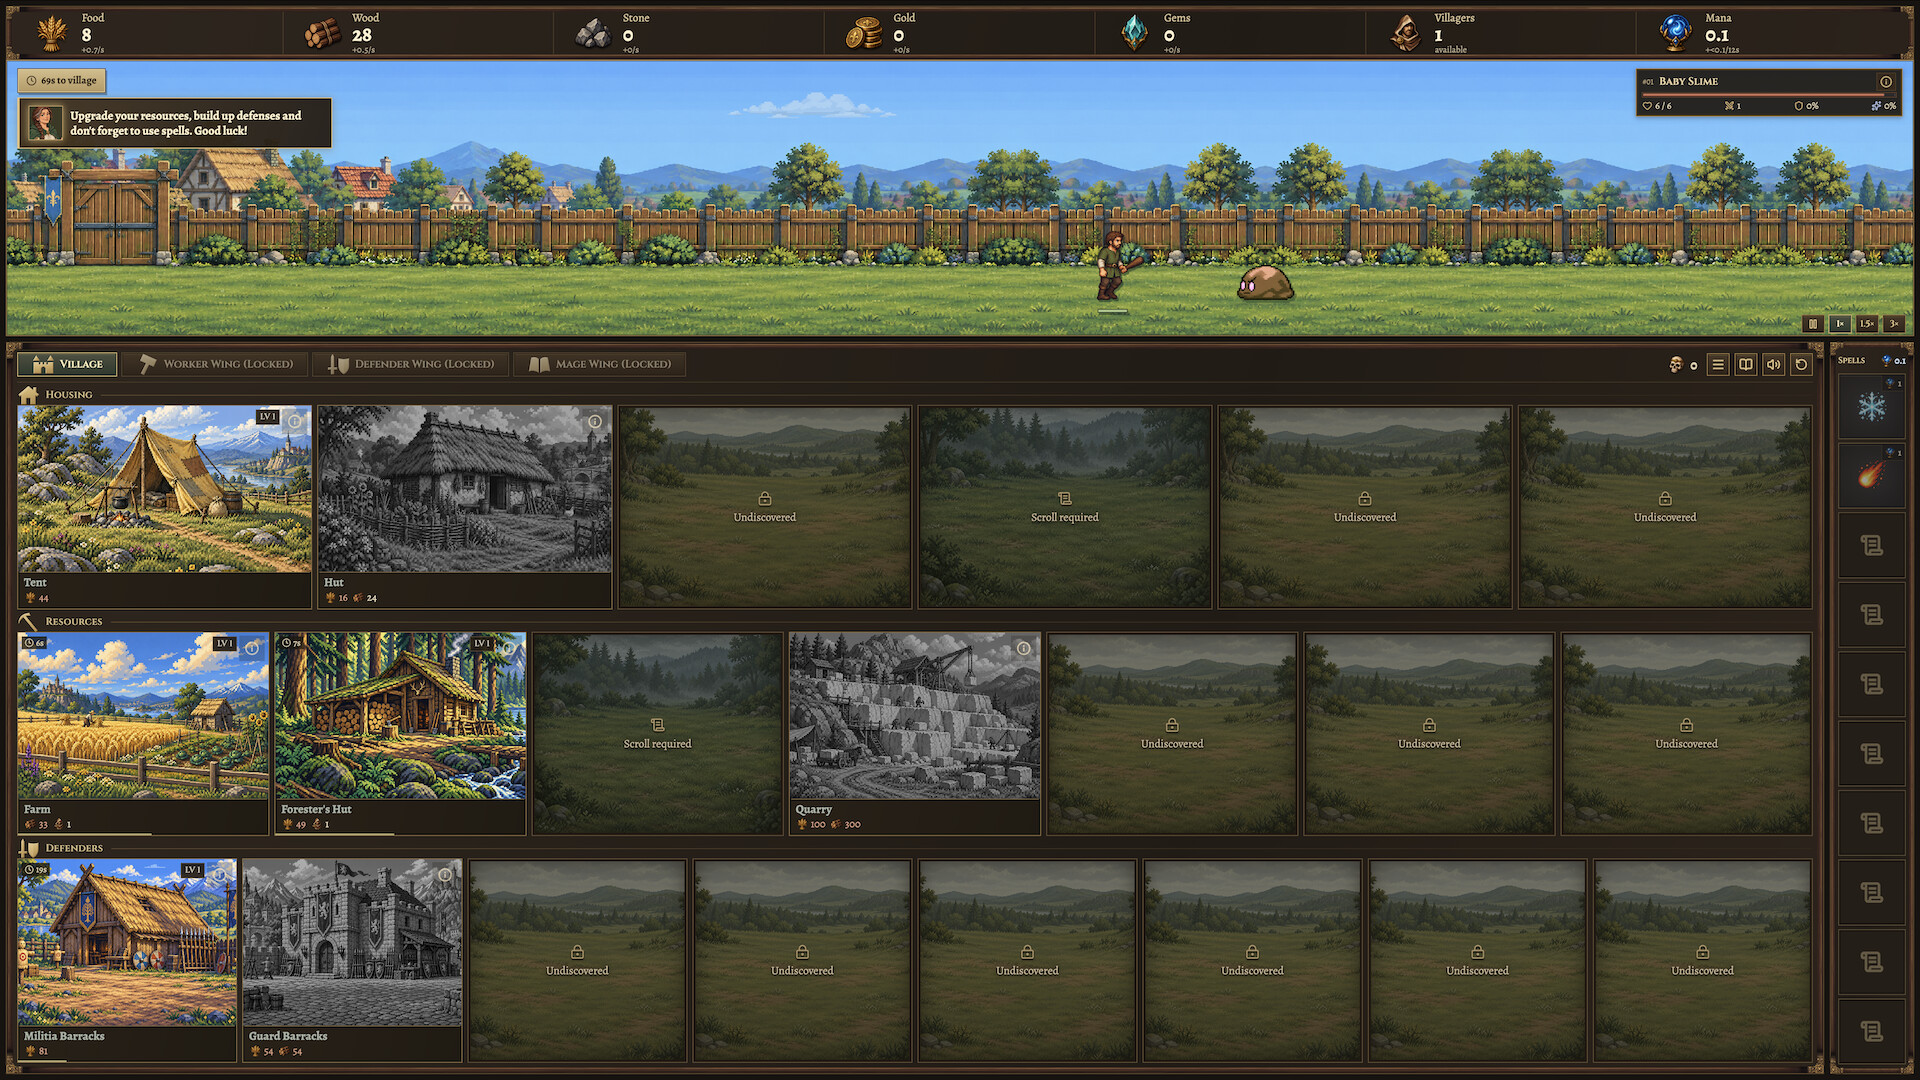Click the circular-arrow reset icon
Image resolution: width=1920 pixels, height=1080 pixels.
tap(1802, 365)
